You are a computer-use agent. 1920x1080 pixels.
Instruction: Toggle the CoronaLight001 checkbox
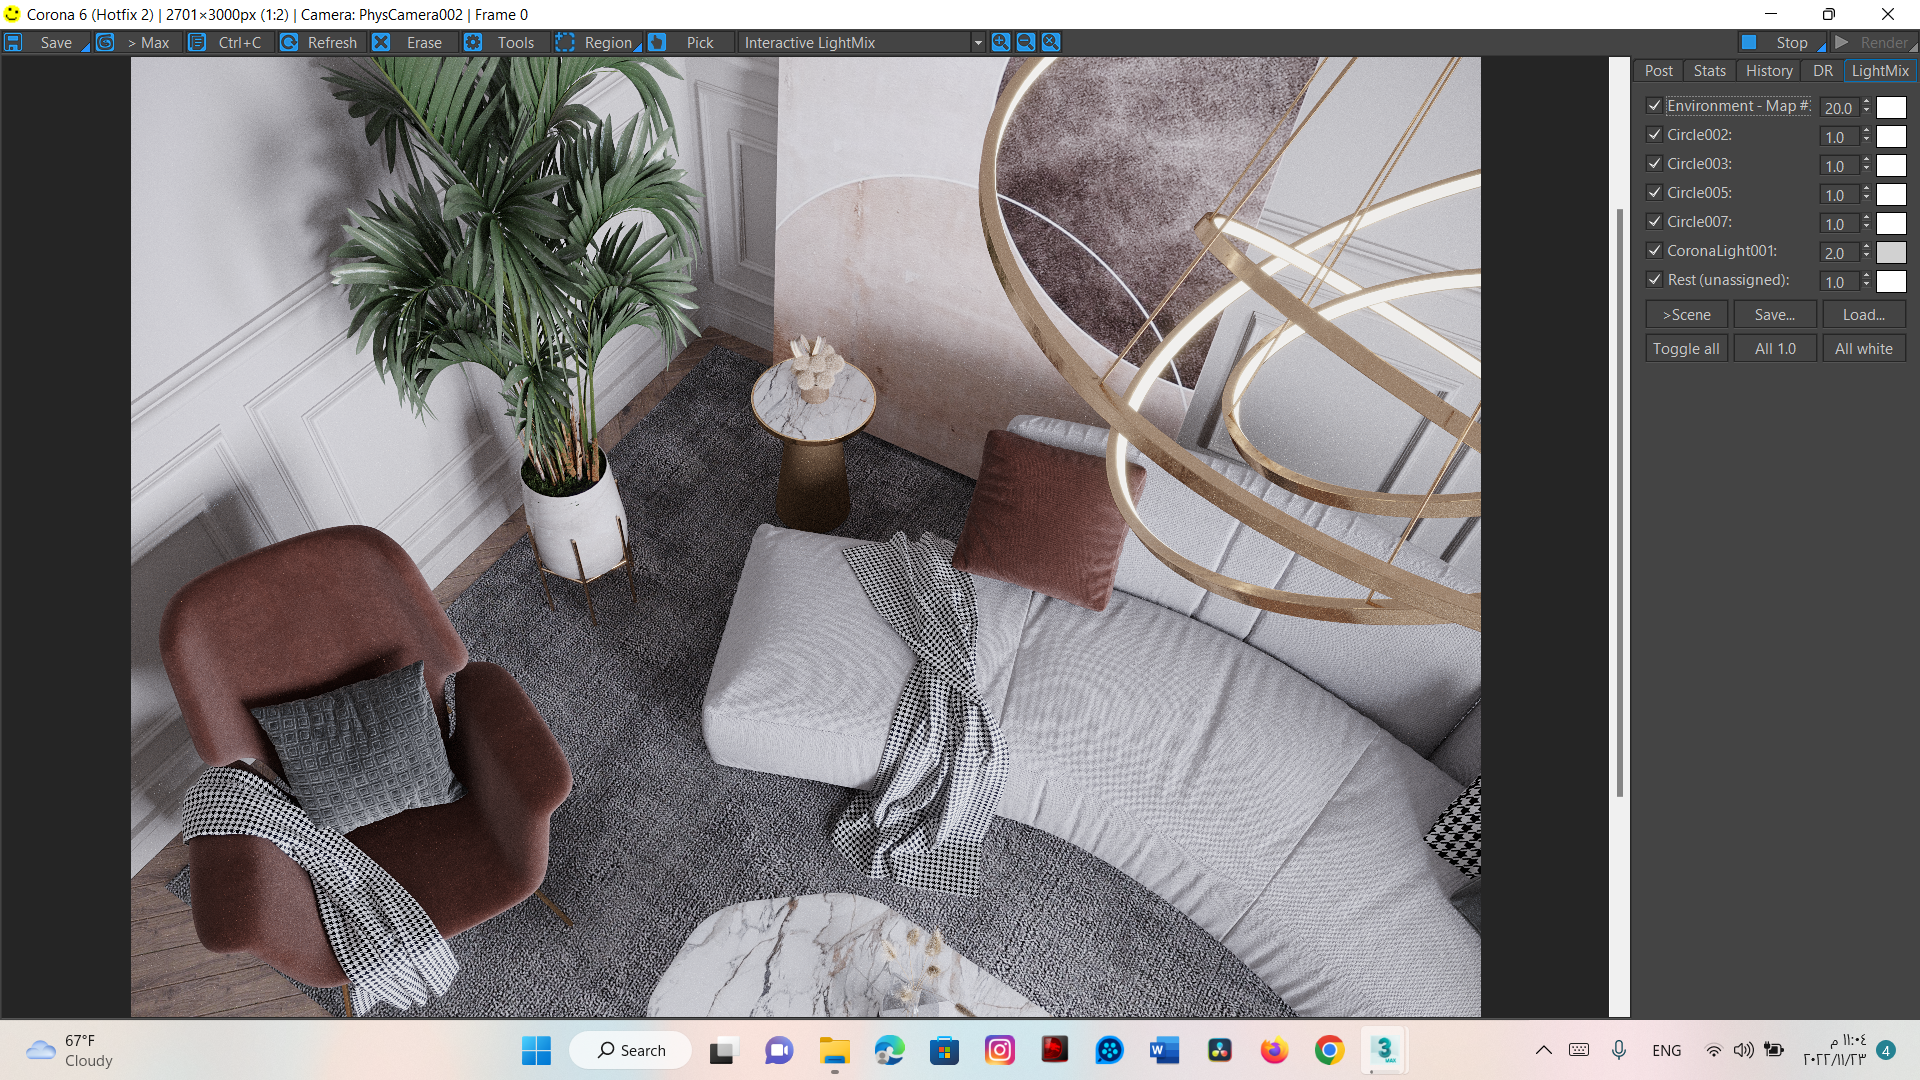point(1654,250)
